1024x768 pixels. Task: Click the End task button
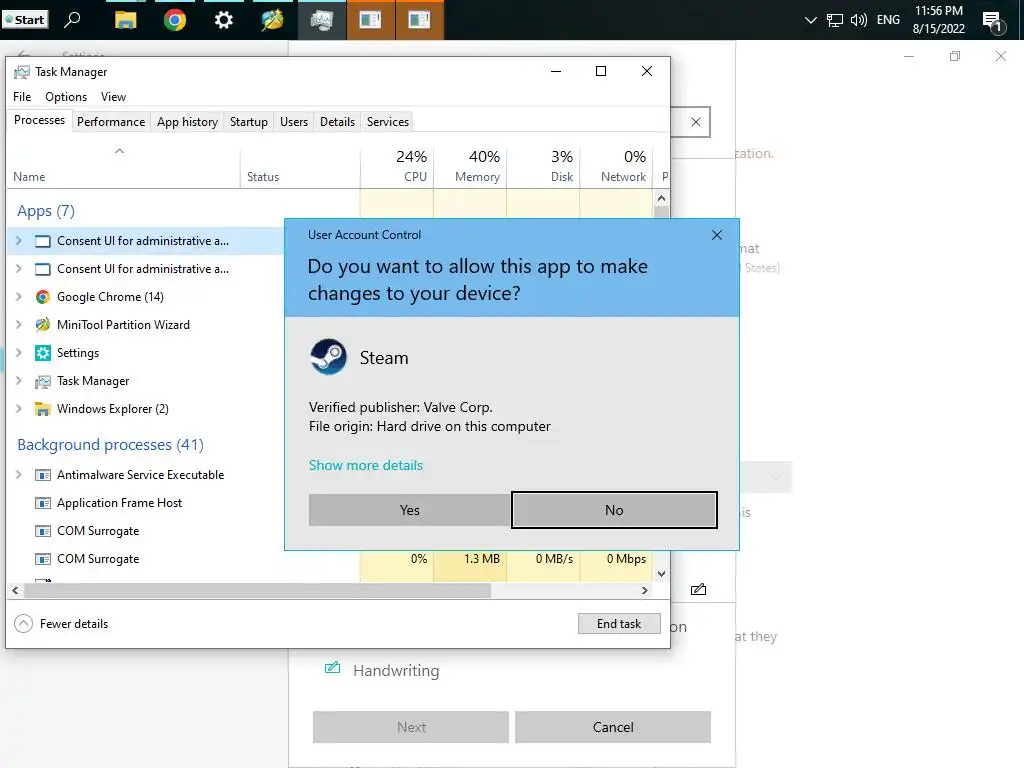coord(618,624)
